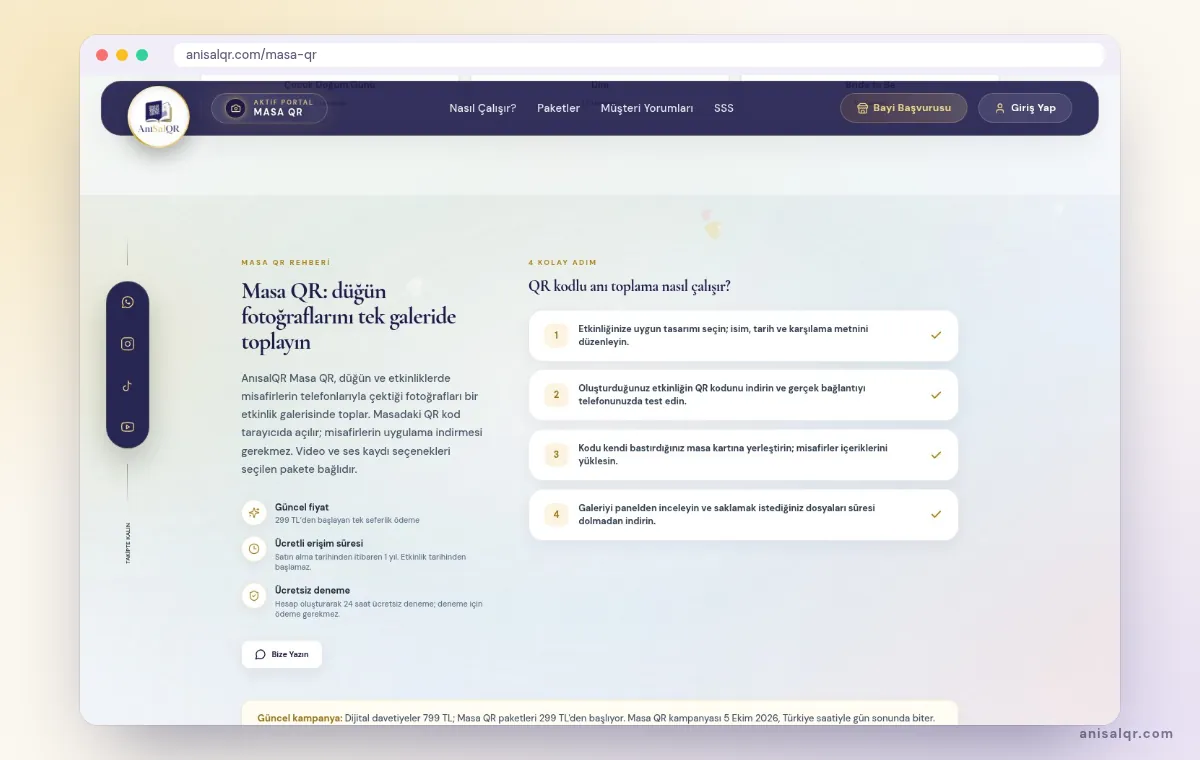Click the shield icon beside Ücretsiz deneme
1200x760 pixels.
coord(254,596)
